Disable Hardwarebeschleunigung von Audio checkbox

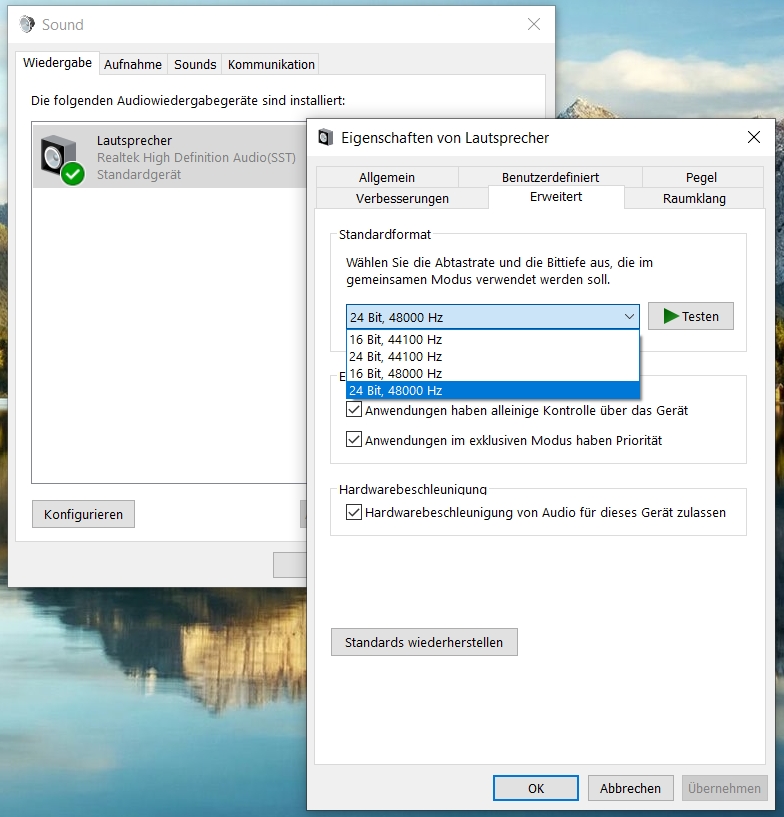tap(354, 512)
